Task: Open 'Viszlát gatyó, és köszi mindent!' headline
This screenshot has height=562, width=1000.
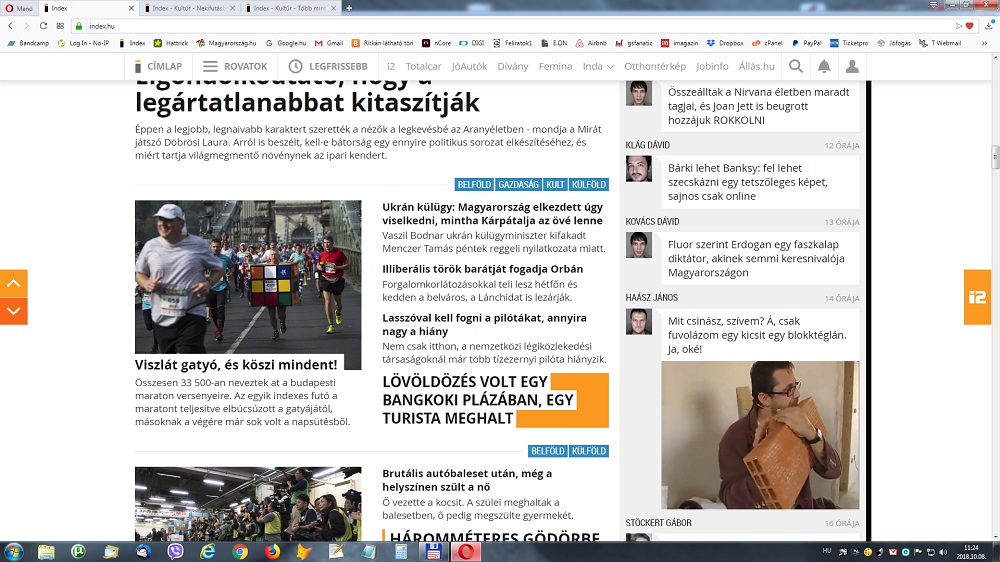Action: point(236,364)
